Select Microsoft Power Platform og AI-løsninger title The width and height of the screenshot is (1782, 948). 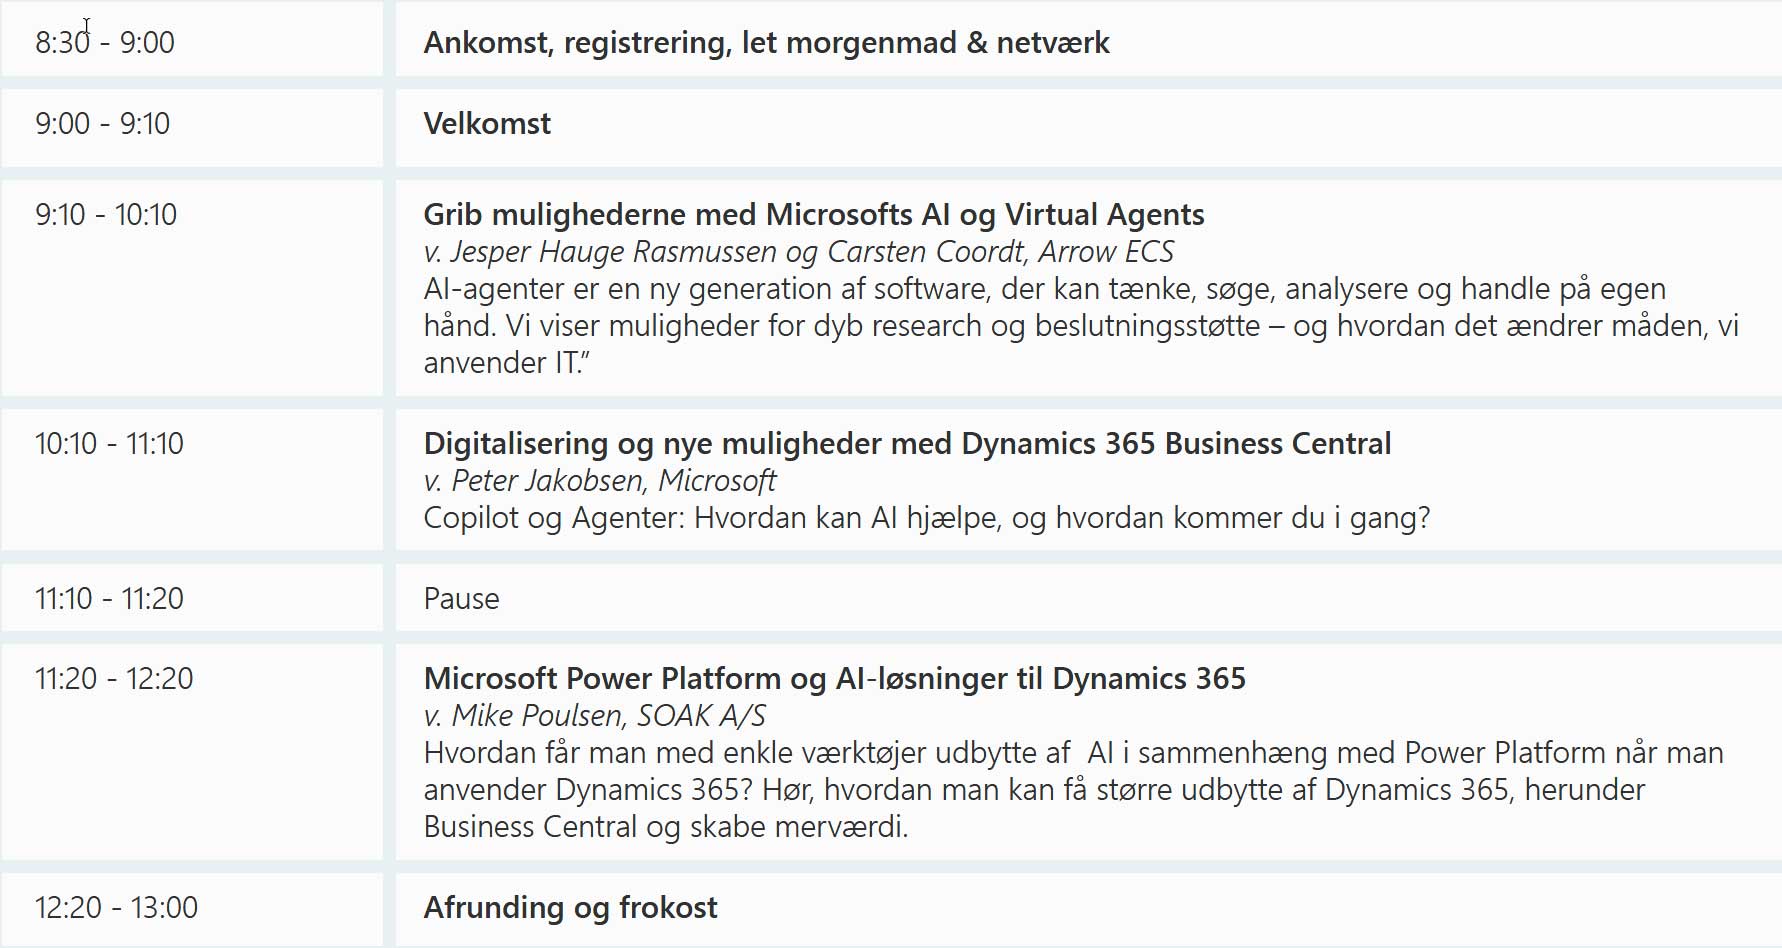(x=834, y=678)
